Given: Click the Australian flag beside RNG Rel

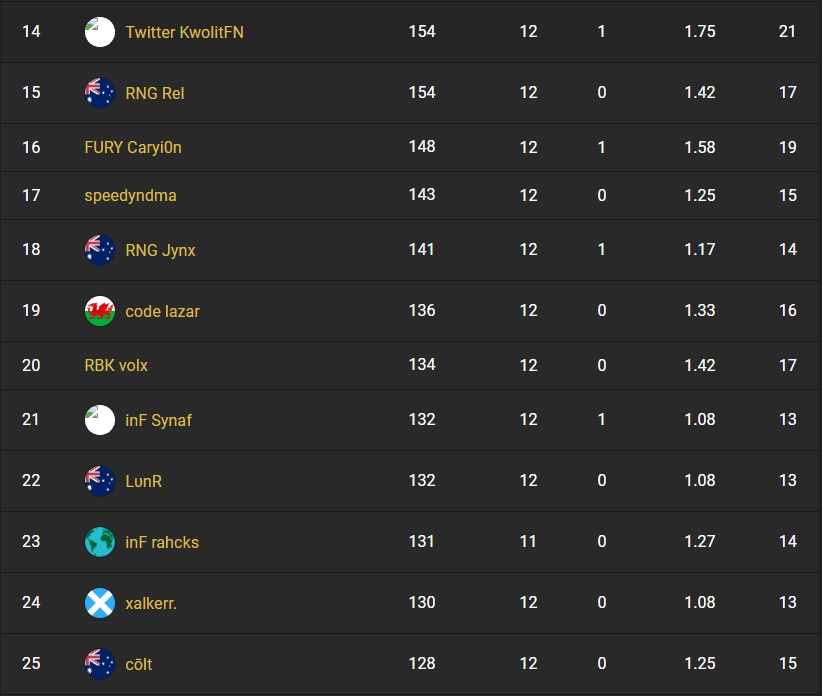Looking at the screenshot, I should [99, 92].
